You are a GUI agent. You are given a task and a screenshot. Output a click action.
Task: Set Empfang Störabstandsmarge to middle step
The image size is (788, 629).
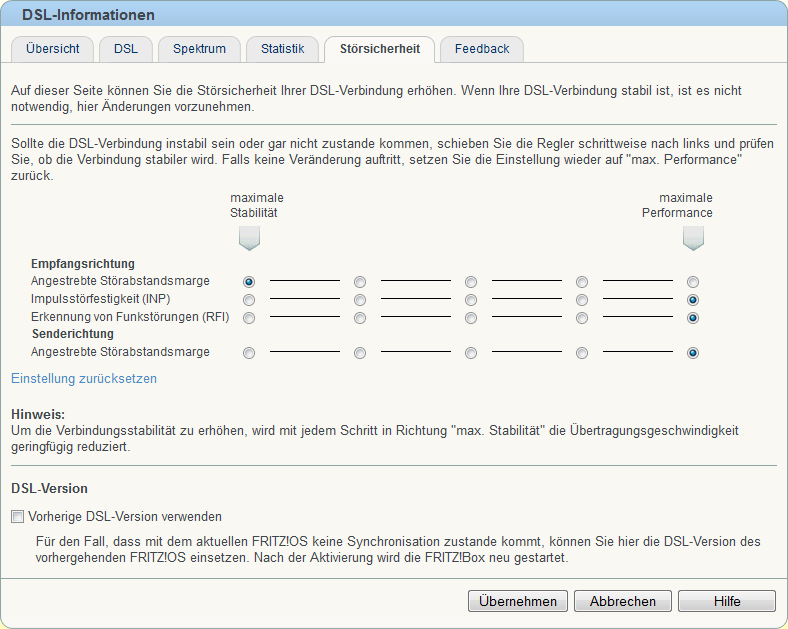click(x=471, y=282)
